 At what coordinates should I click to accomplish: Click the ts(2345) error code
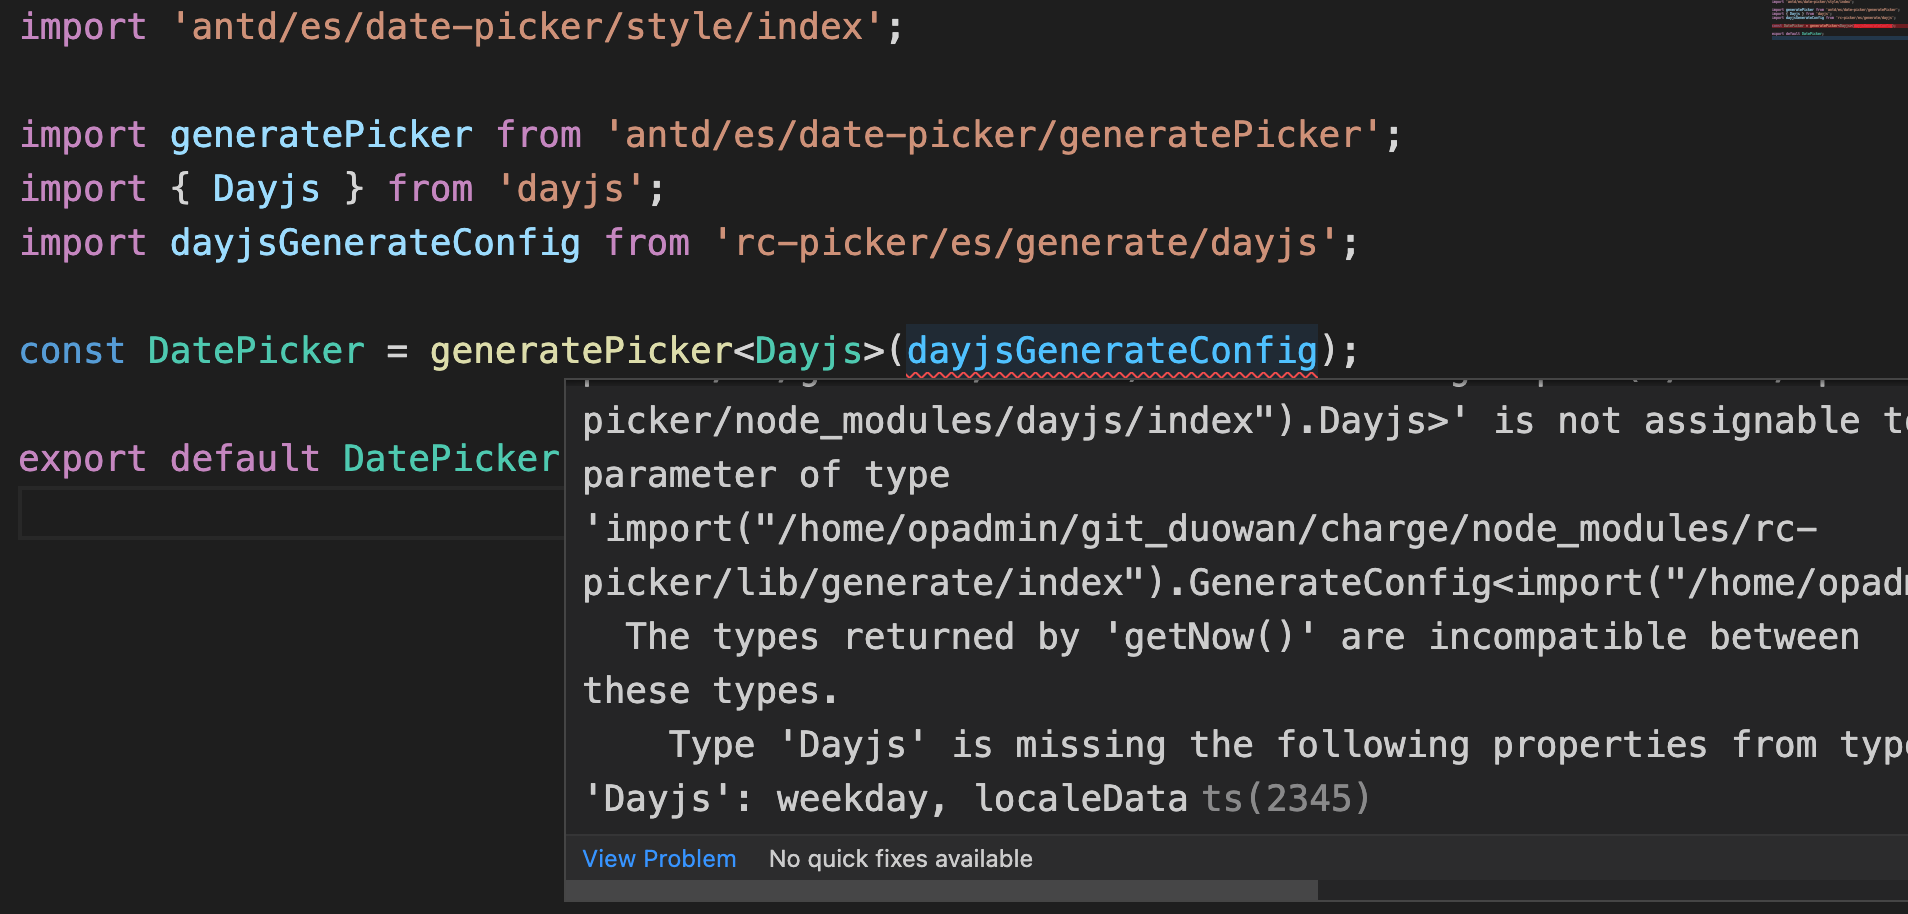[1286, 797]
